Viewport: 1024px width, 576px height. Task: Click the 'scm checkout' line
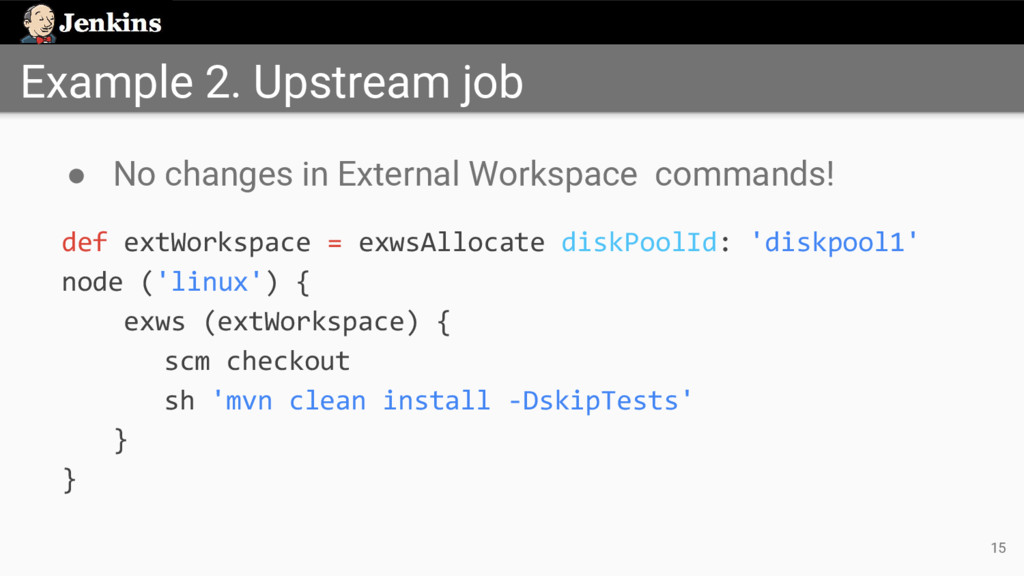point(257,361)
